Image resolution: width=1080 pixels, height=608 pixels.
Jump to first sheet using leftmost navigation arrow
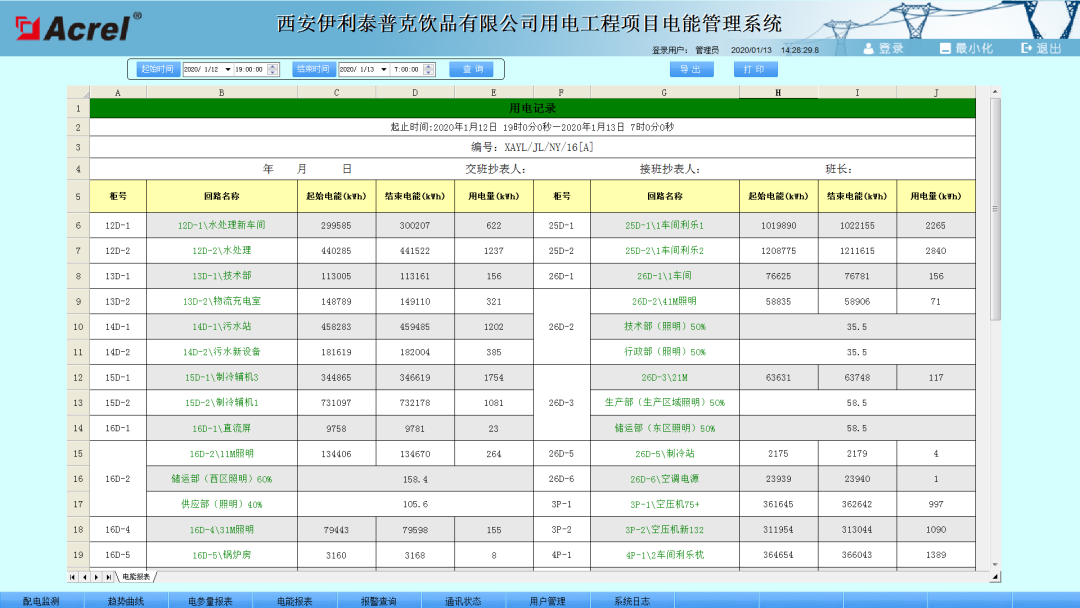coord(71,577)
